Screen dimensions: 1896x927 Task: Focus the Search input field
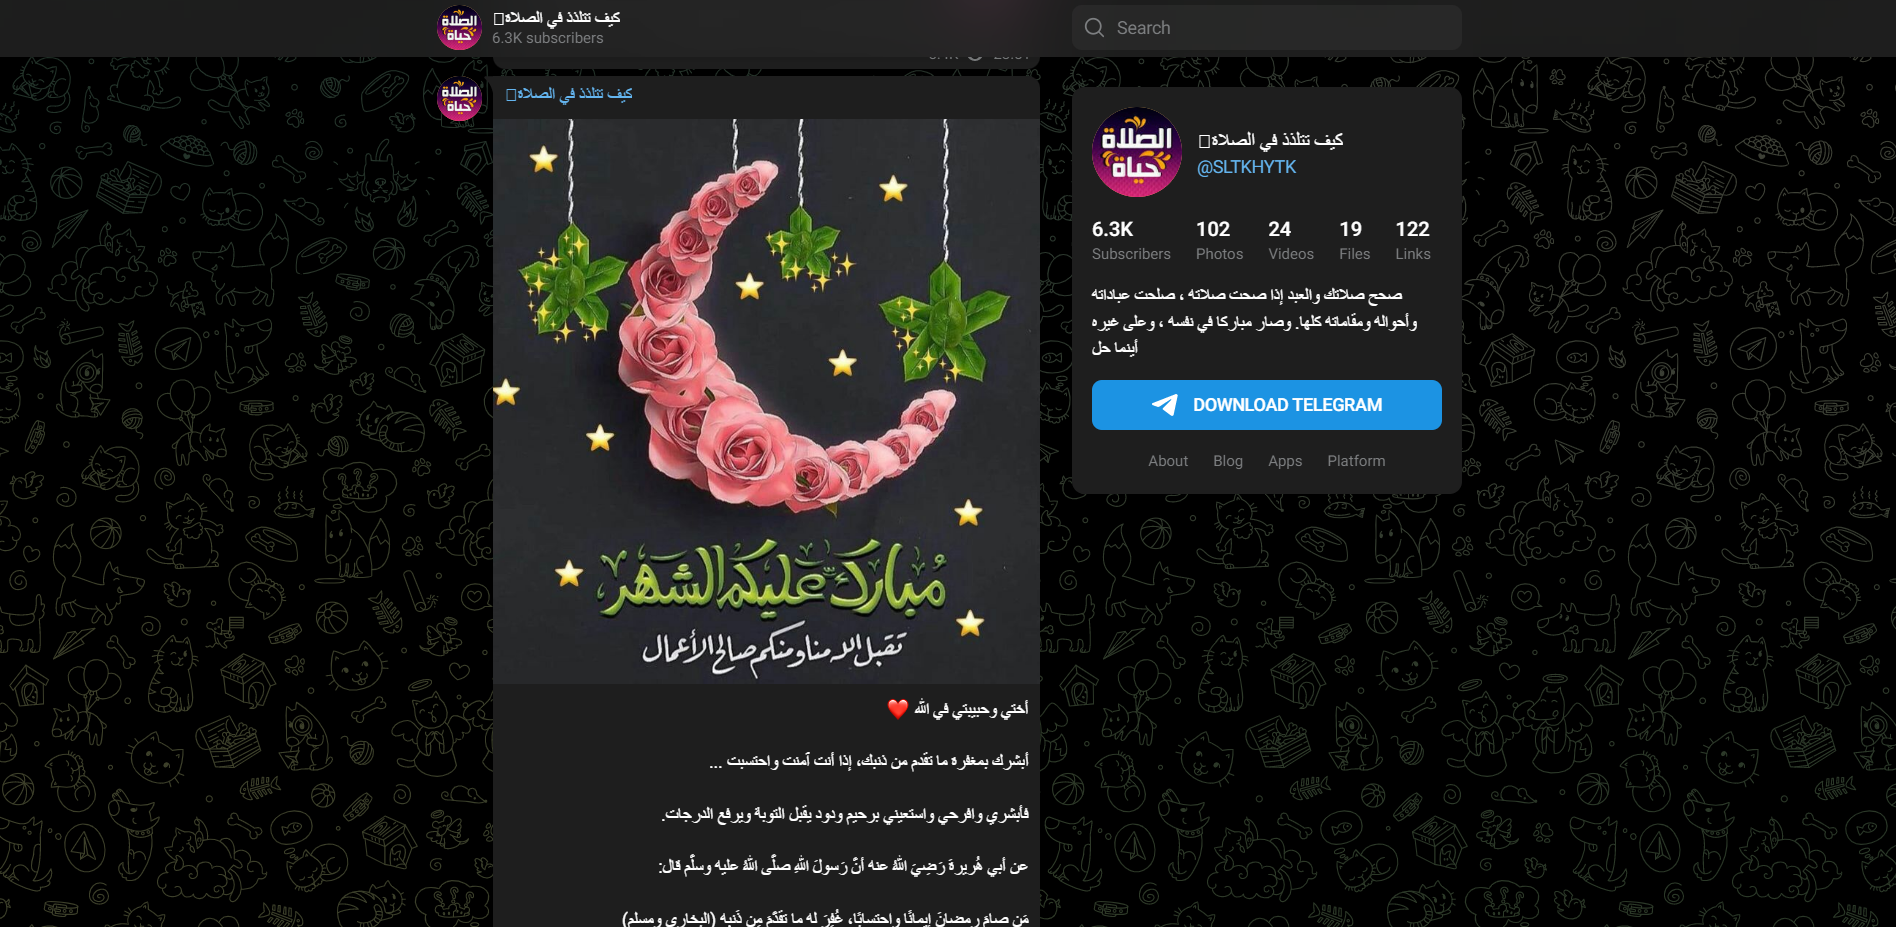pyautogui.click(x=1266, y=28)
